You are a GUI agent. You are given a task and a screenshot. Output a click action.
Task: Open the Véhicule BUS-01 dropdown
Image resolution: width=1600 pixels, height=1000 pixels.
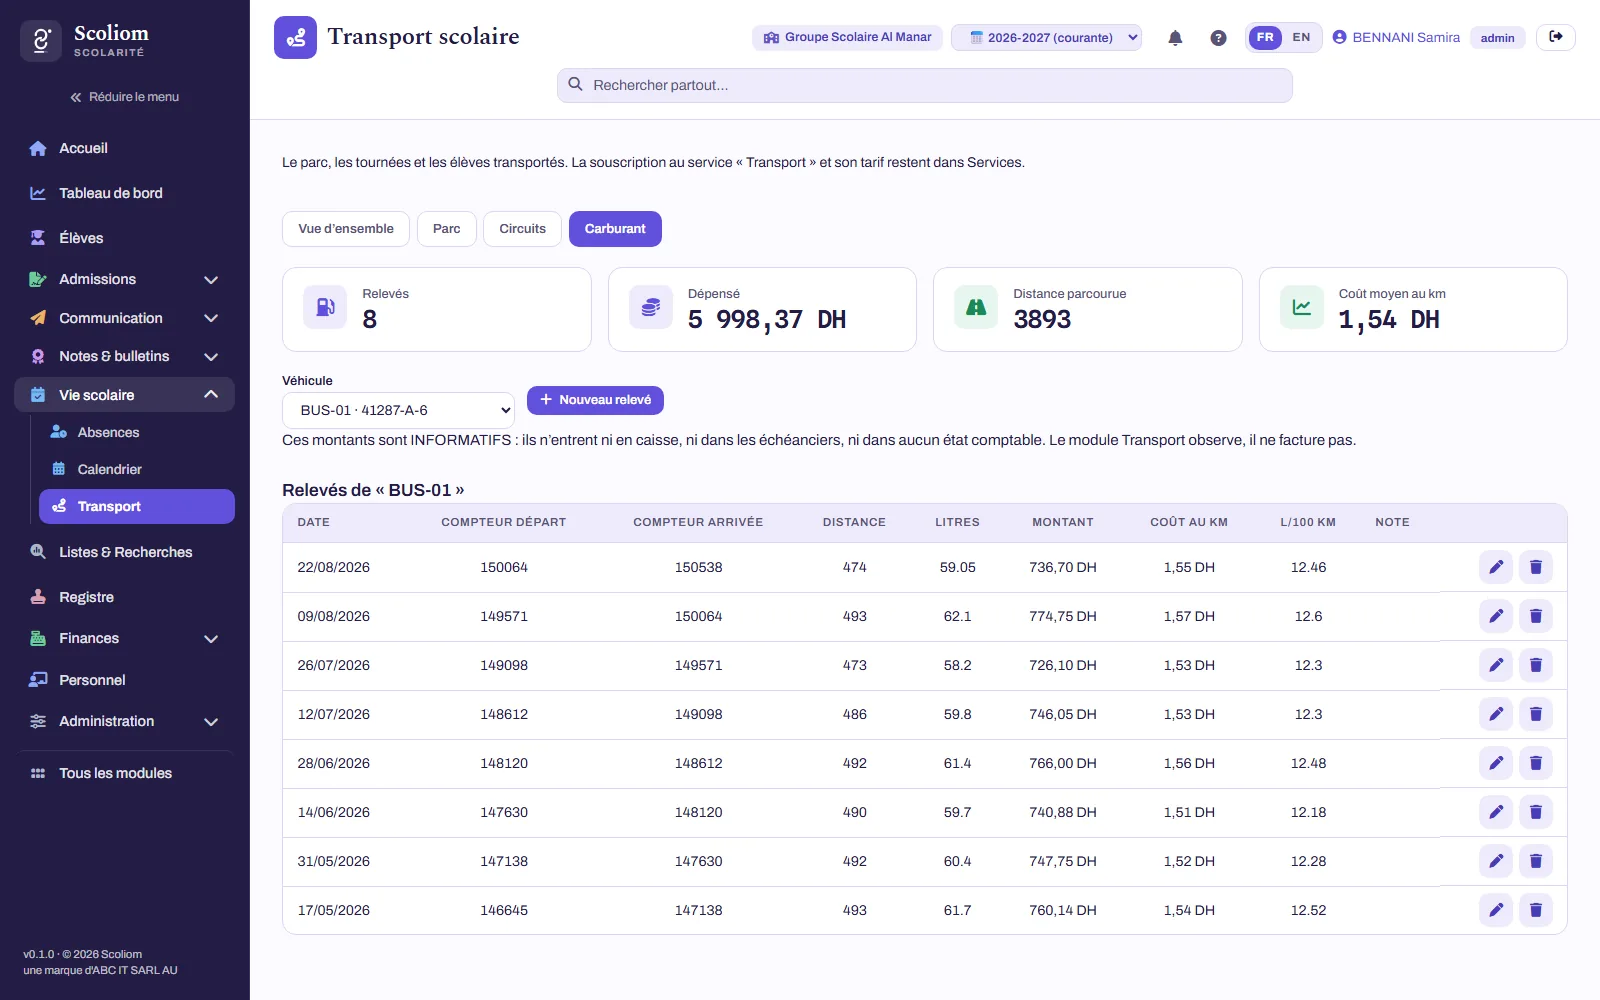pos(398,410)
